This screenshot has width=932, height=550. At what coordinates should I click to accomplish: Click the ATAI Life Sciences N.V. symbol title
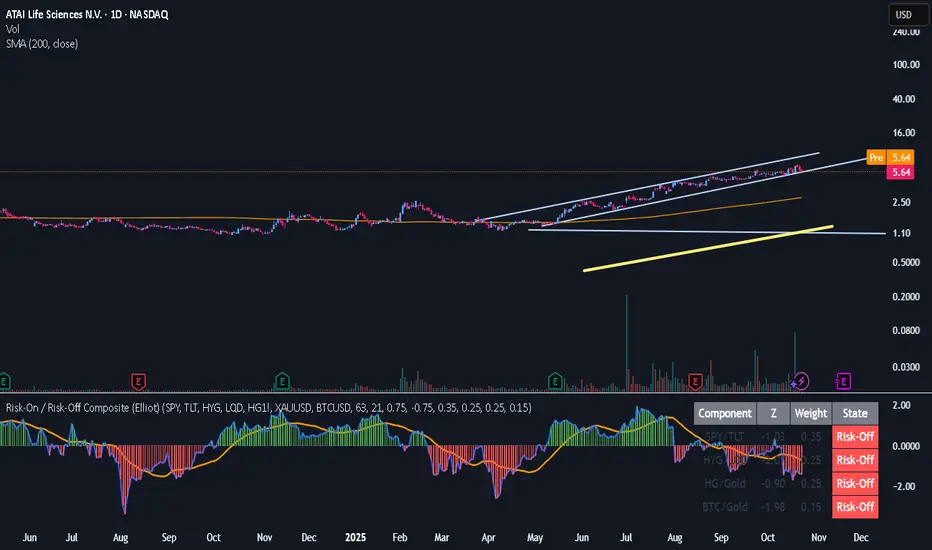pyautogui.click(x=87, y=14)
